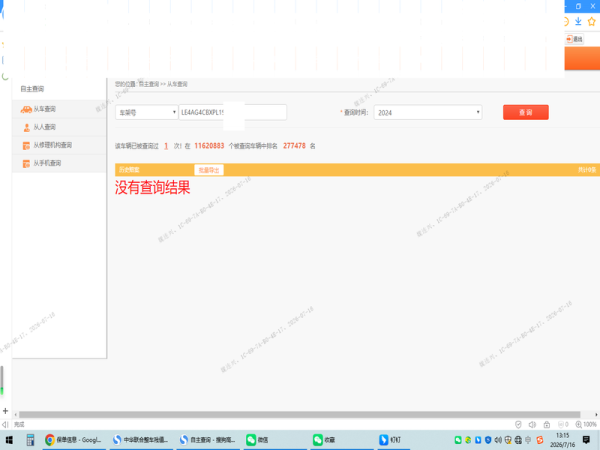Click the 批量导出 batch export button
The image size is (600, 450).
coord(209,170)
